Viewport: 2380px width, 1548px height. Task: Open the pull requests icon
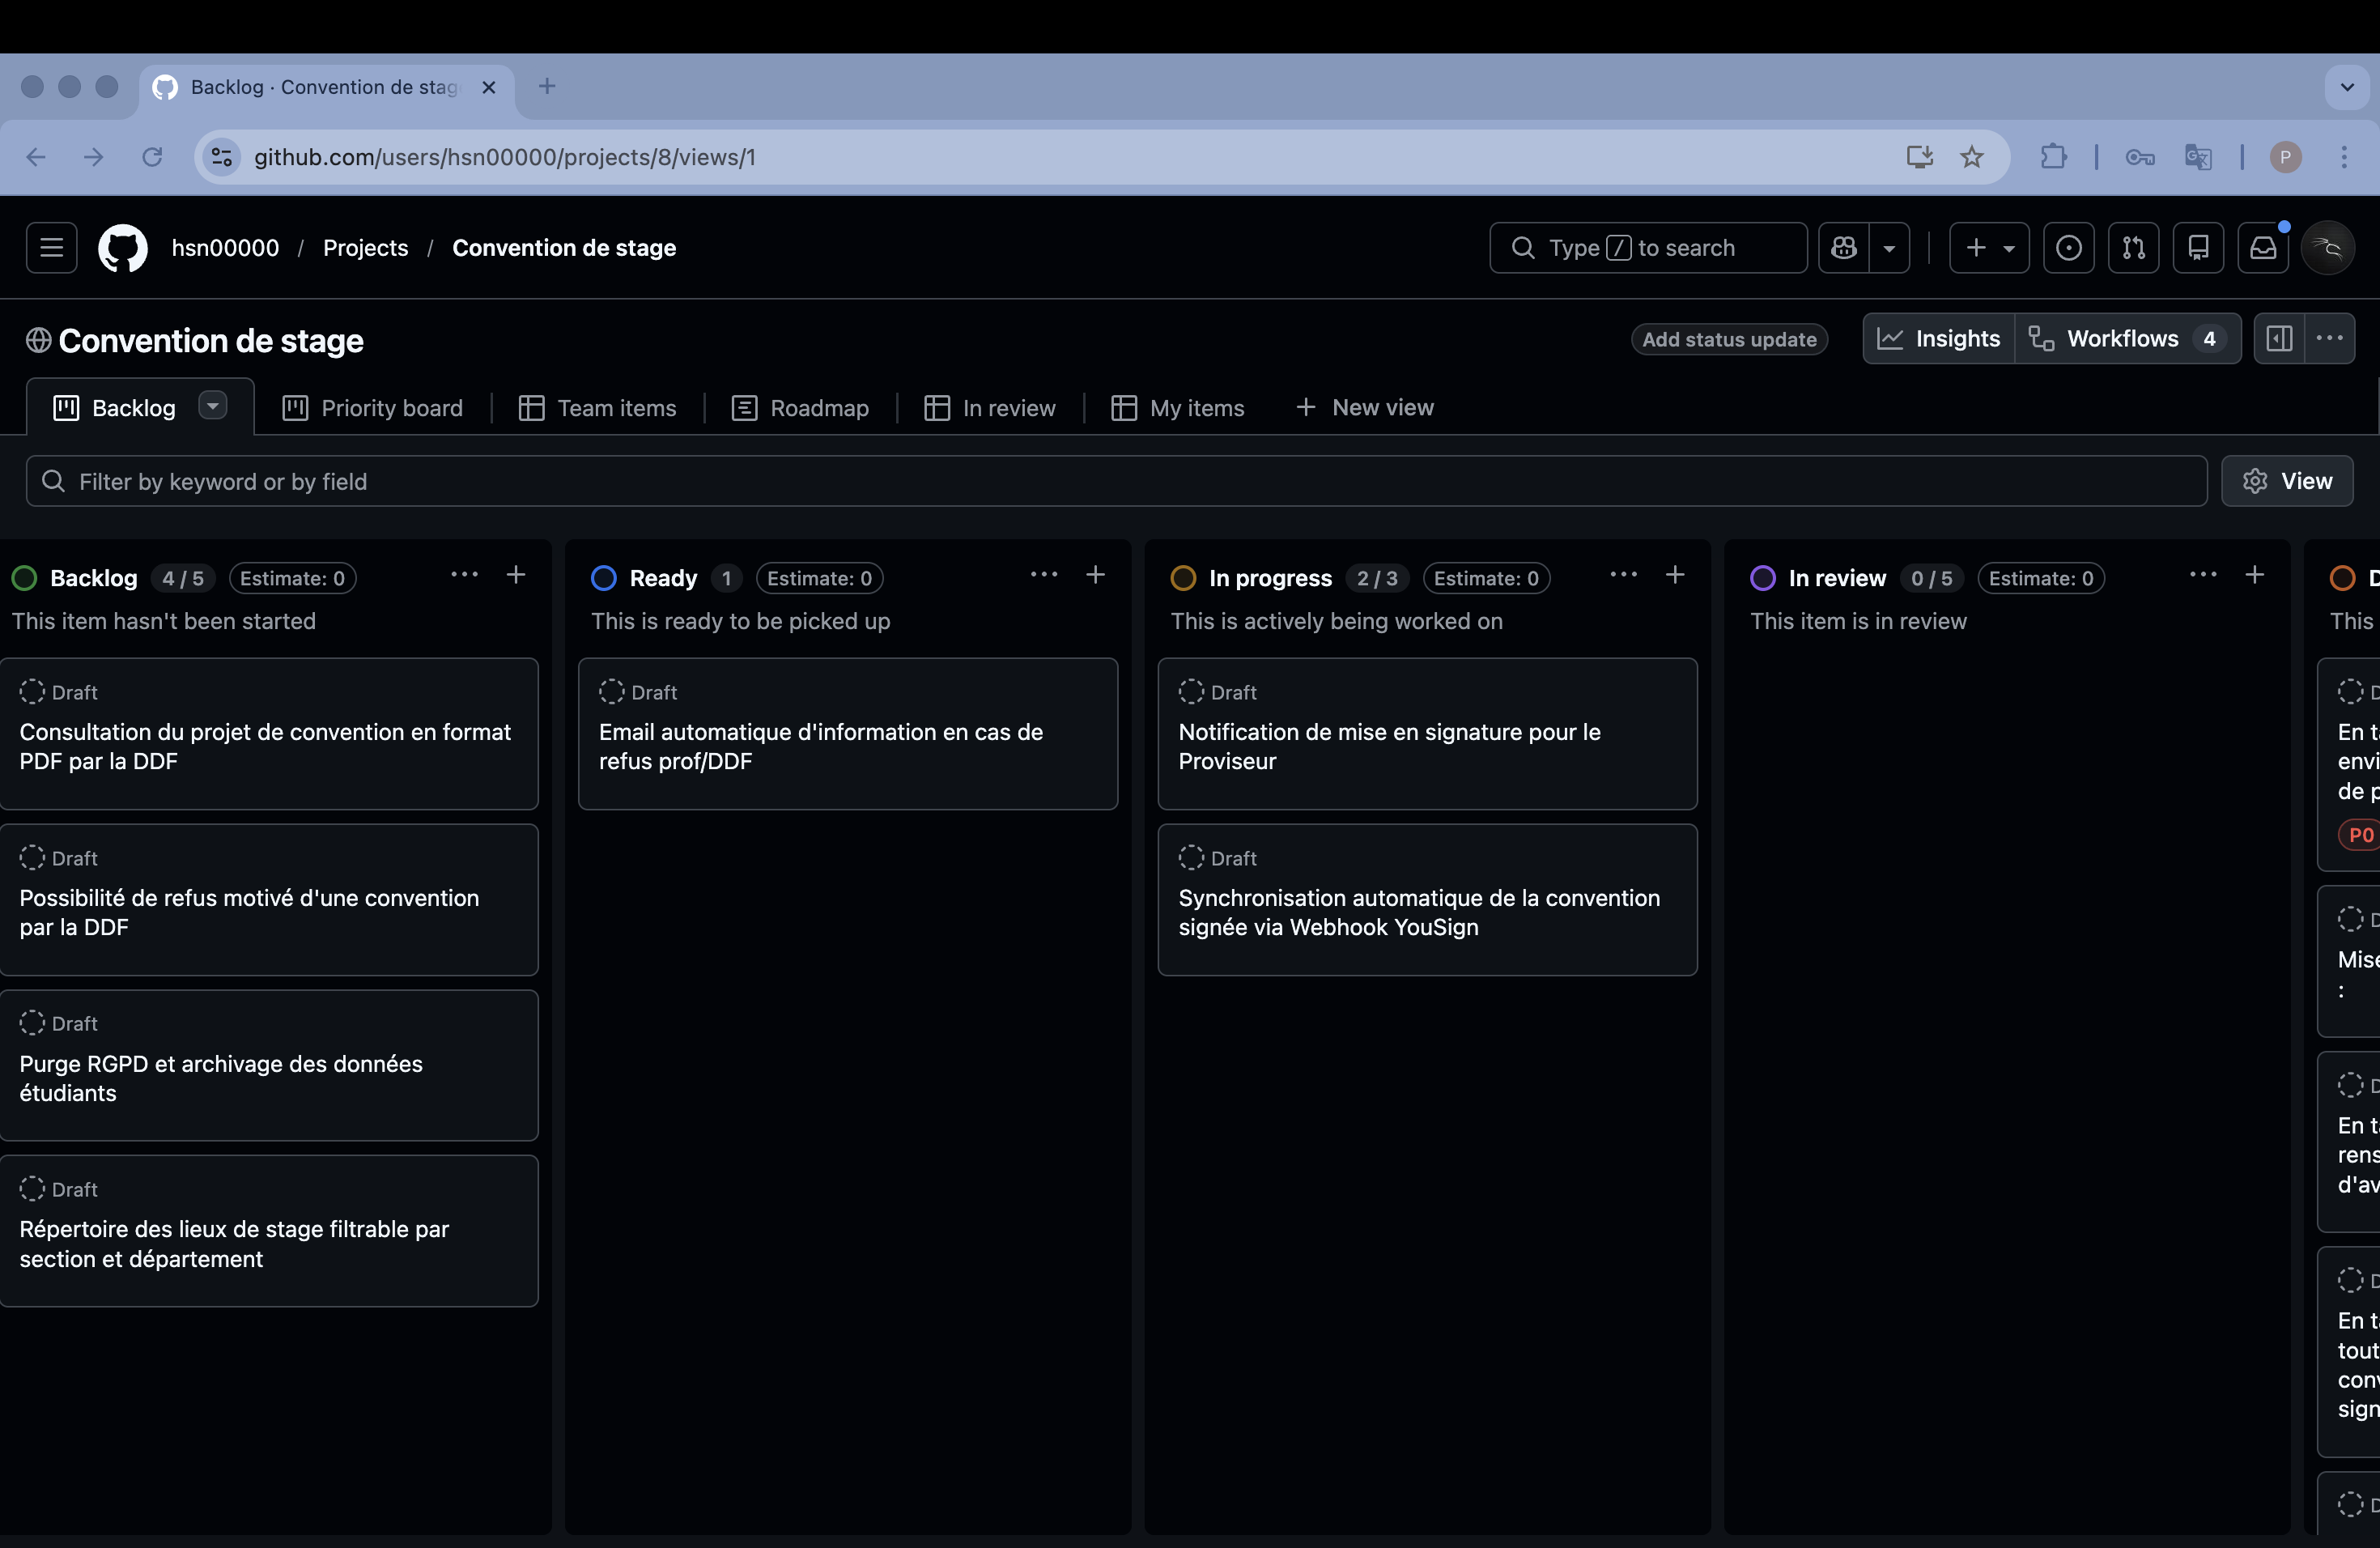2134,247
